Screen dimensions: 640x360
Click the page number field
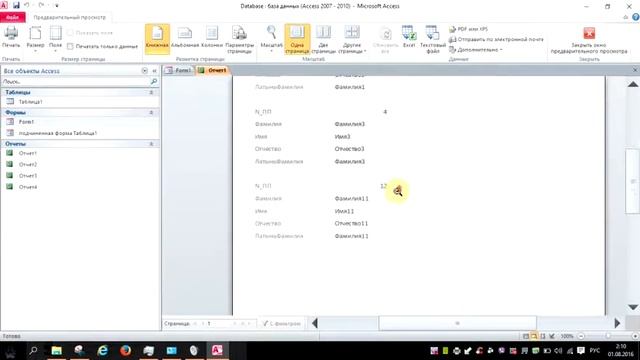click(218, 323)
